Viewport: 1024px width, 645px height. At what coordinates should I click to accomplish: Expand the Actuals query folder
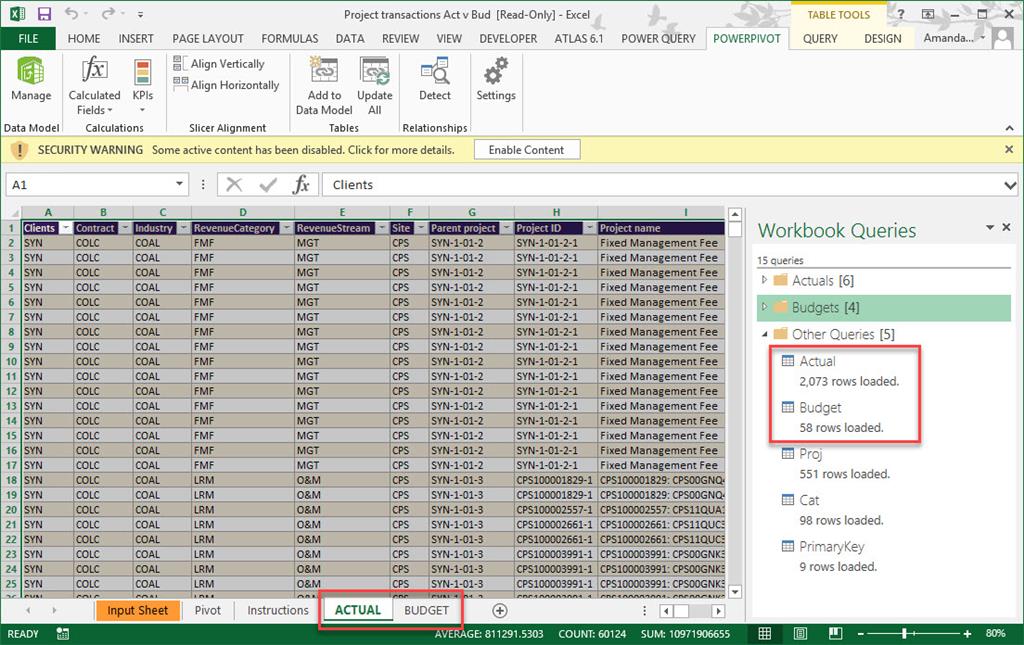tap(766, 281)
